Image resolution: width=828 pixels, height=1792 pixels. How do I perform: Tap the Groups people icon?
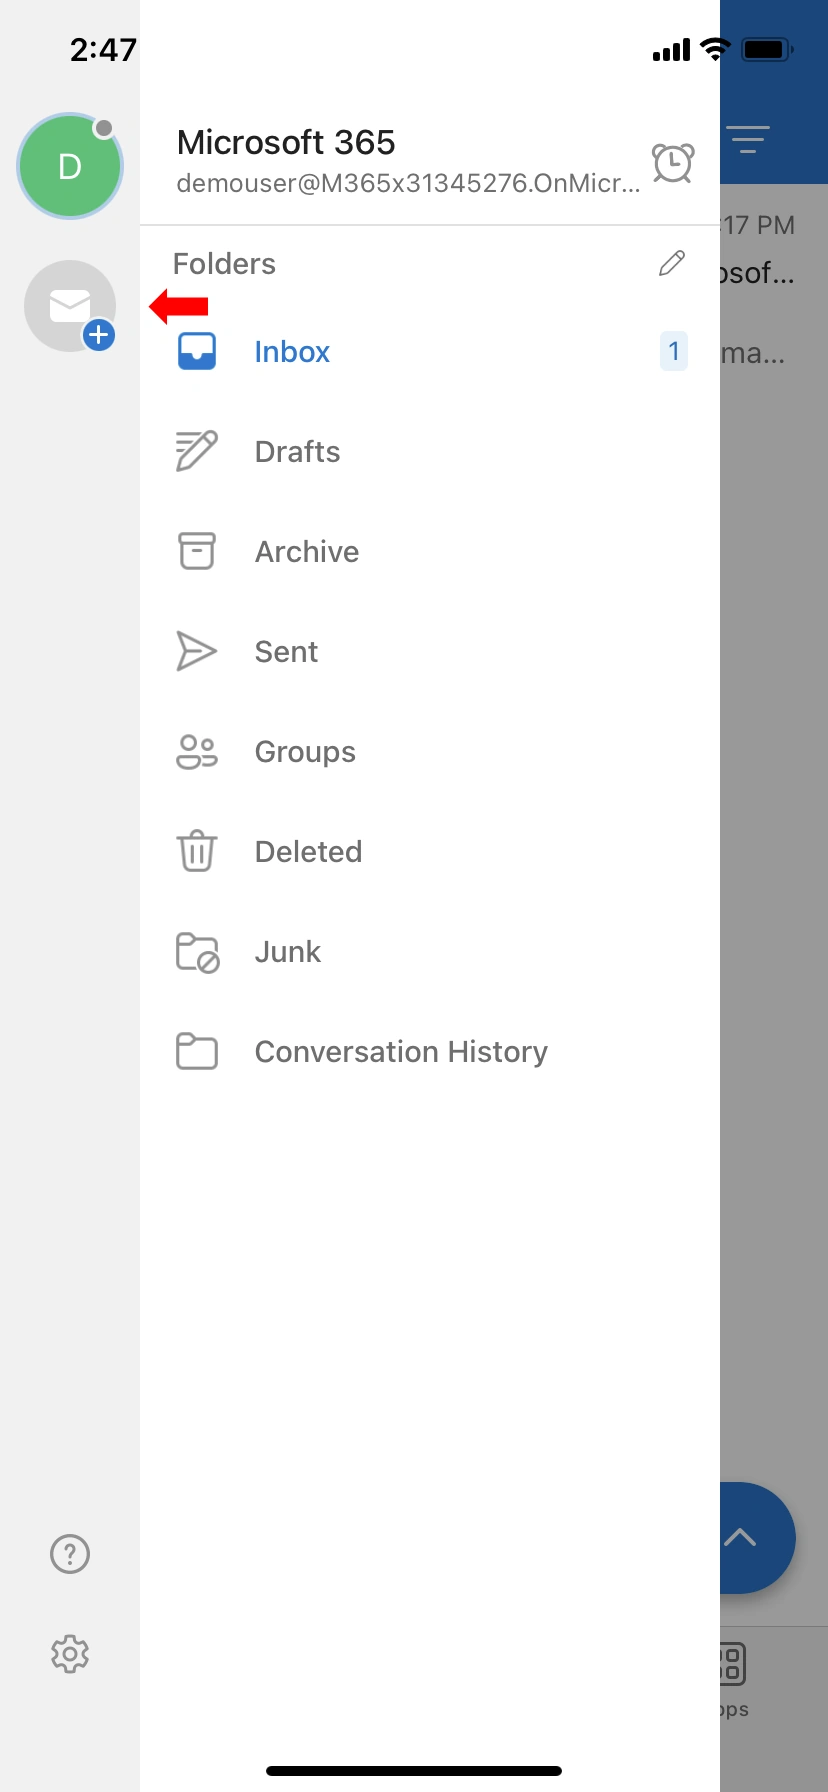(x=197, y=751)
